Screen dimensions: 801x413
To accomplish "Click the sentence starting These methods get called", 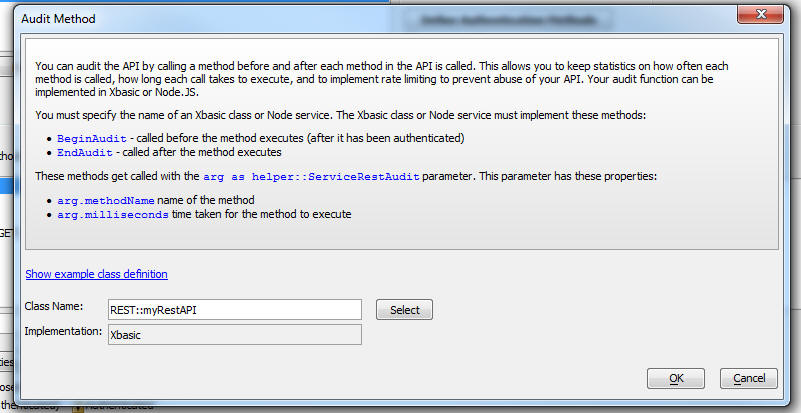I will tap(346, 176).
